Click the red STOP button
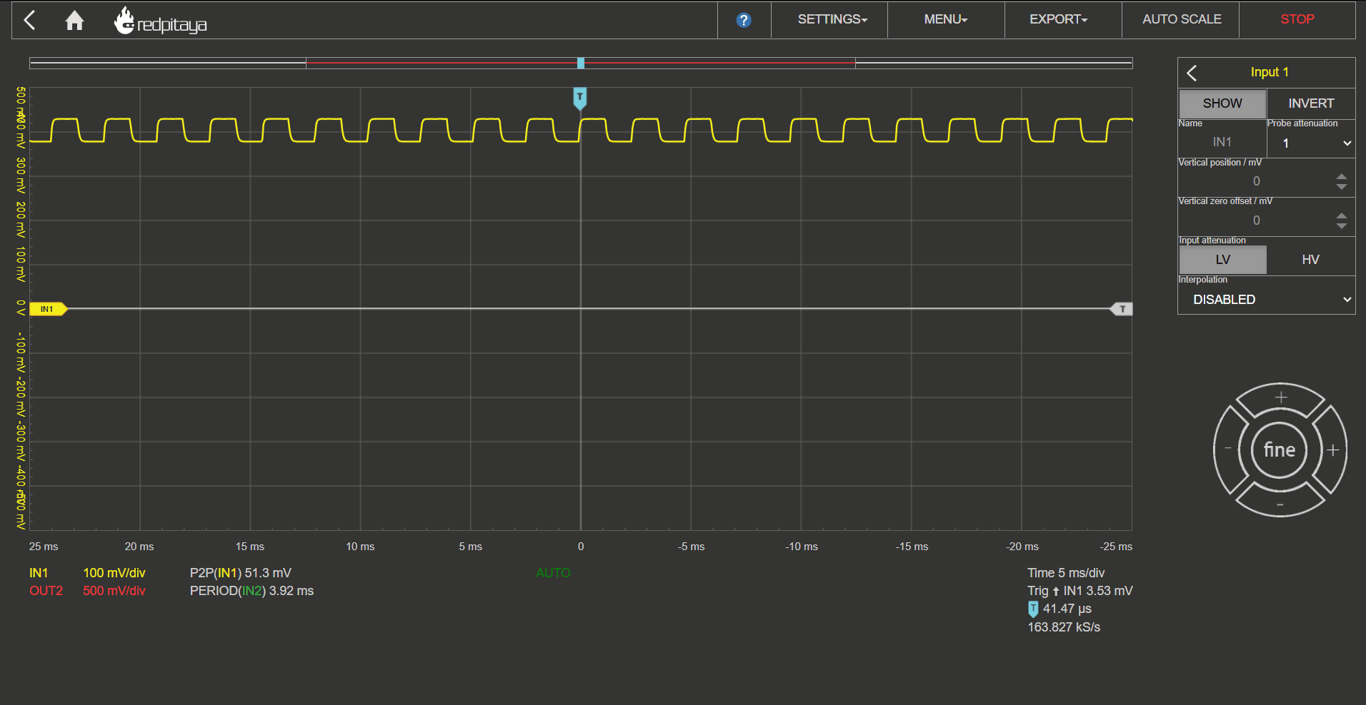Viewport: 1366px width, 705px height. click(1297, 20)
